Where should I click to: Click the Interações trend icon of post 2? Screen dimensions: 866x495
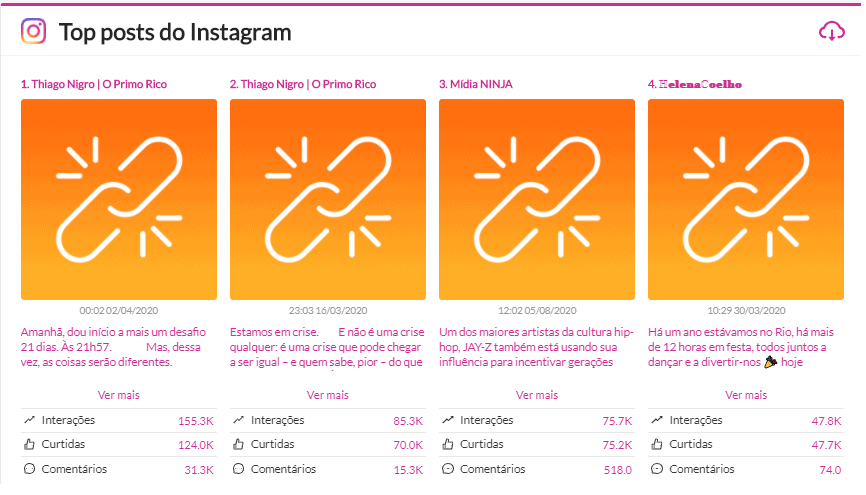pos(238,420)
